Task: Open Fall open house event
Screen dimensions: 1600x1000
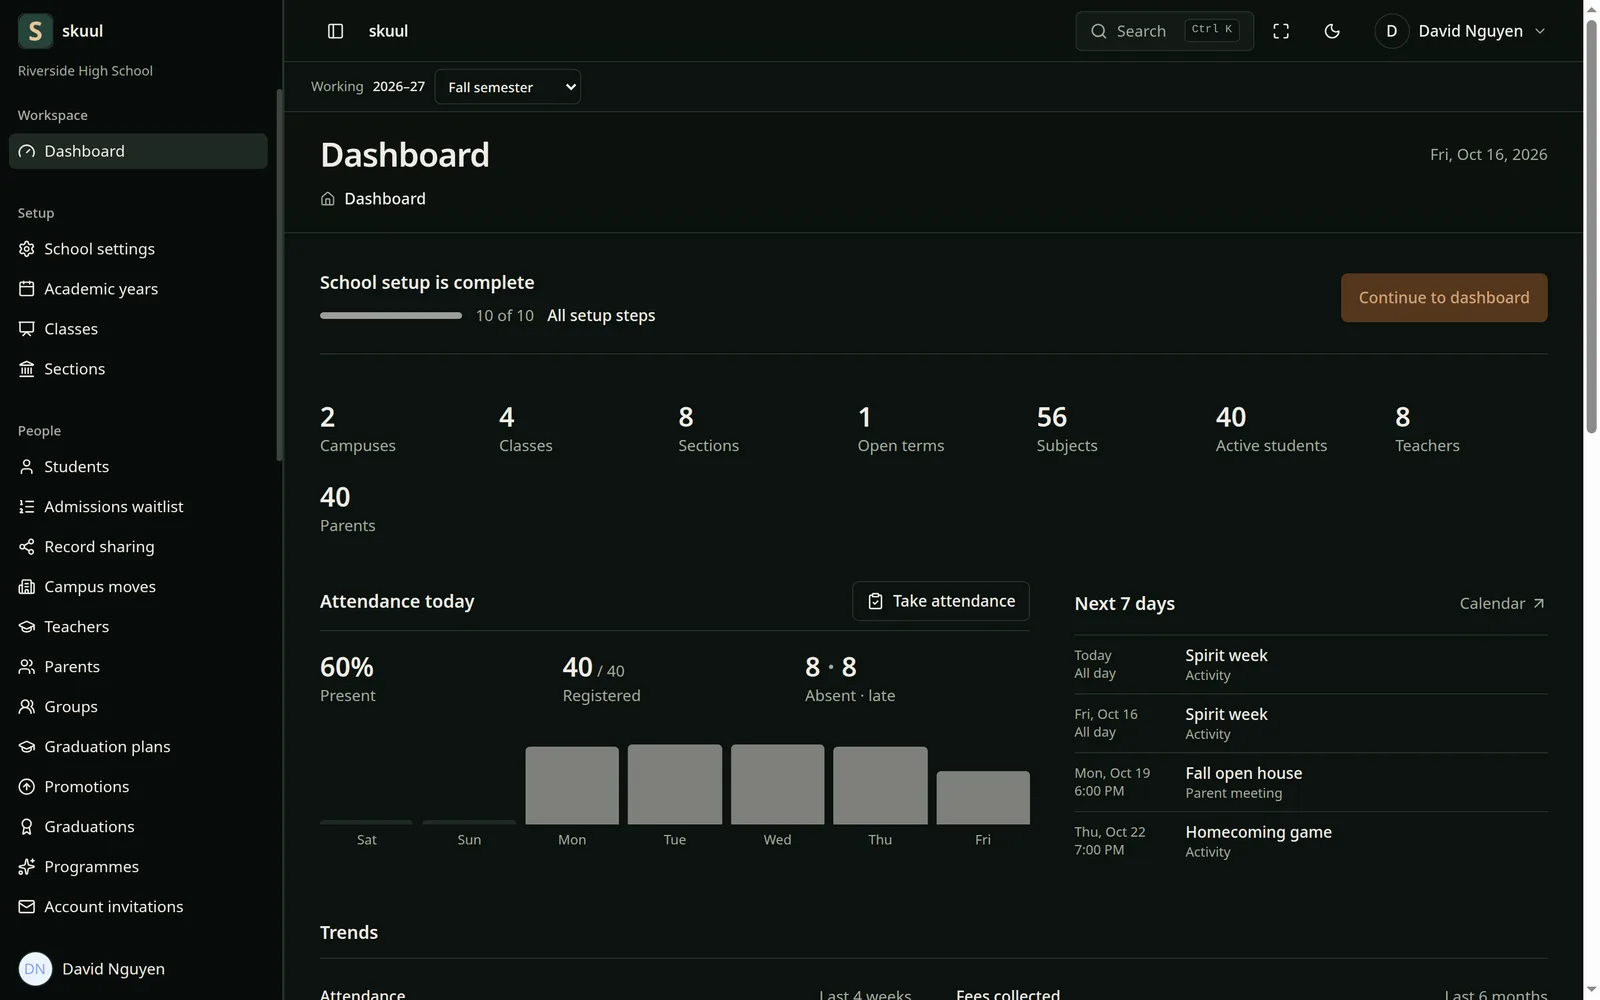Action: pyautogui.click(x=1311, y=782)
